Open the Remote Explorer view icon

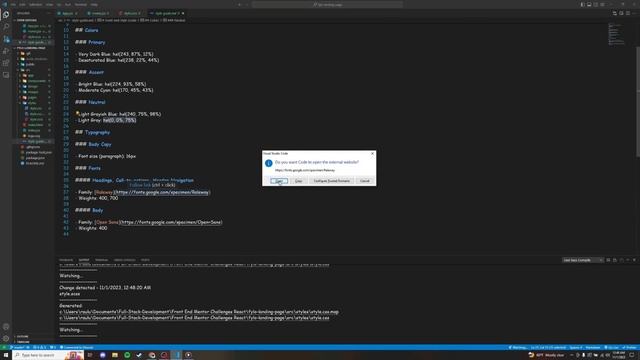coord(6,75)
